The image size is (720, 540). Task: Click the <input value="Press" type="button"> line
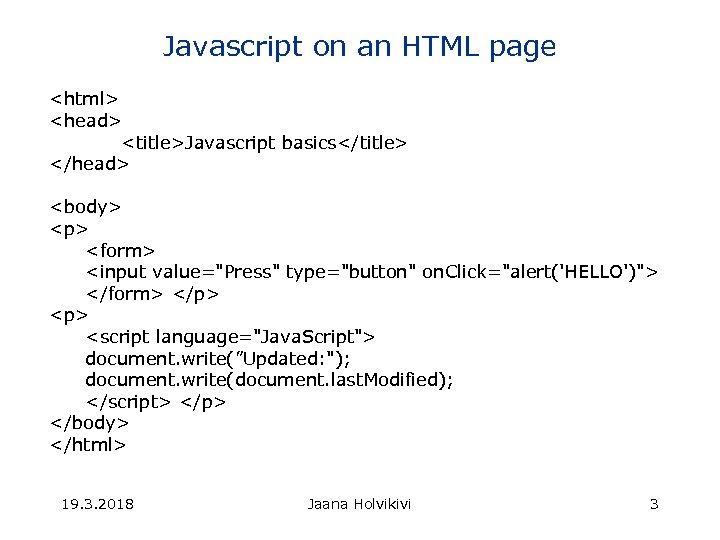click(372, 272)
